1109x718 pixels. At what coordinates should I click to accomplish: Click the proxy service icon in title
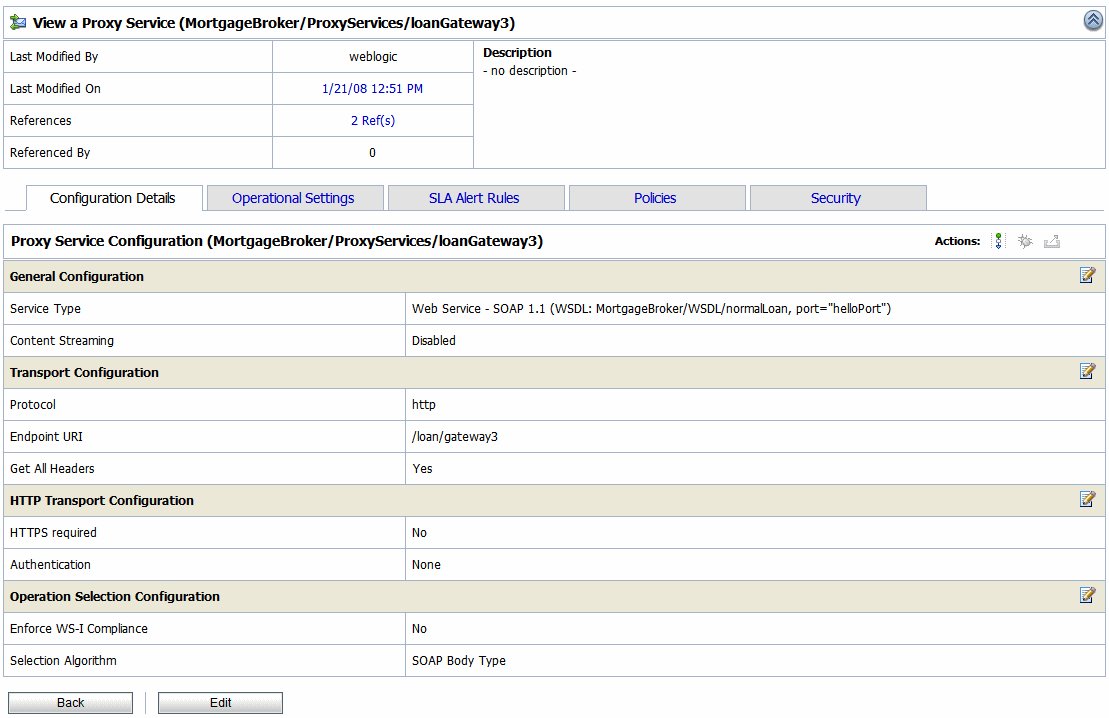point(18,23)
